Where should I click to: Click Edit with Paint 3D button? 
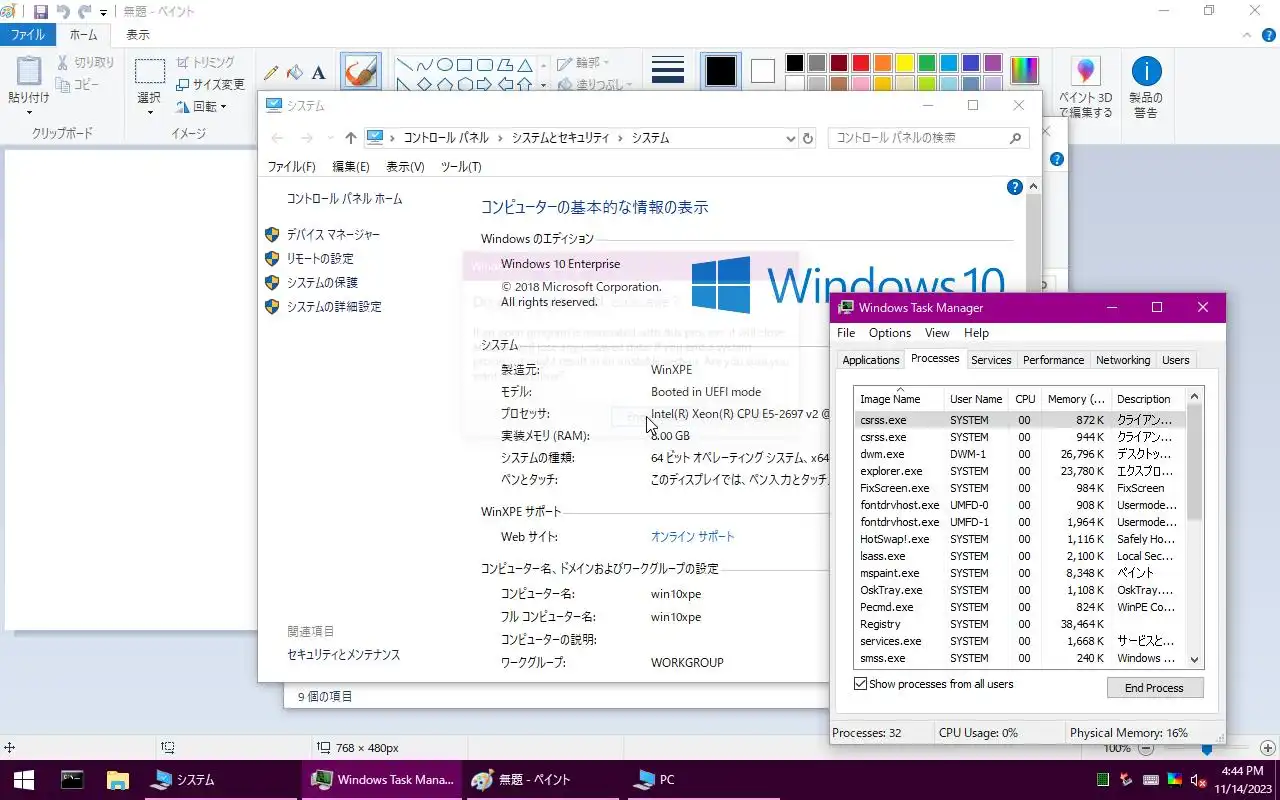(x=1086, y=88)
